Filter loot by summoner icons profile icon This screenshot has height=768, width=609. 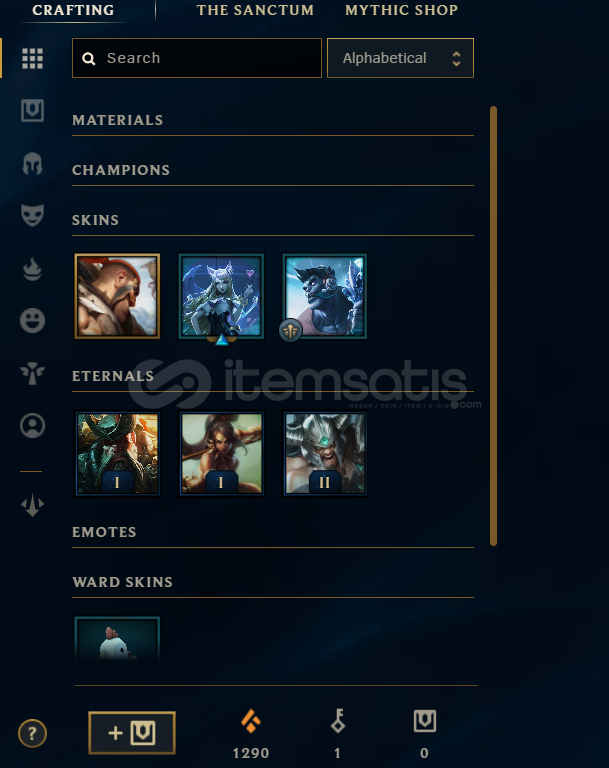pyautogui.click(x=32, y=425)
